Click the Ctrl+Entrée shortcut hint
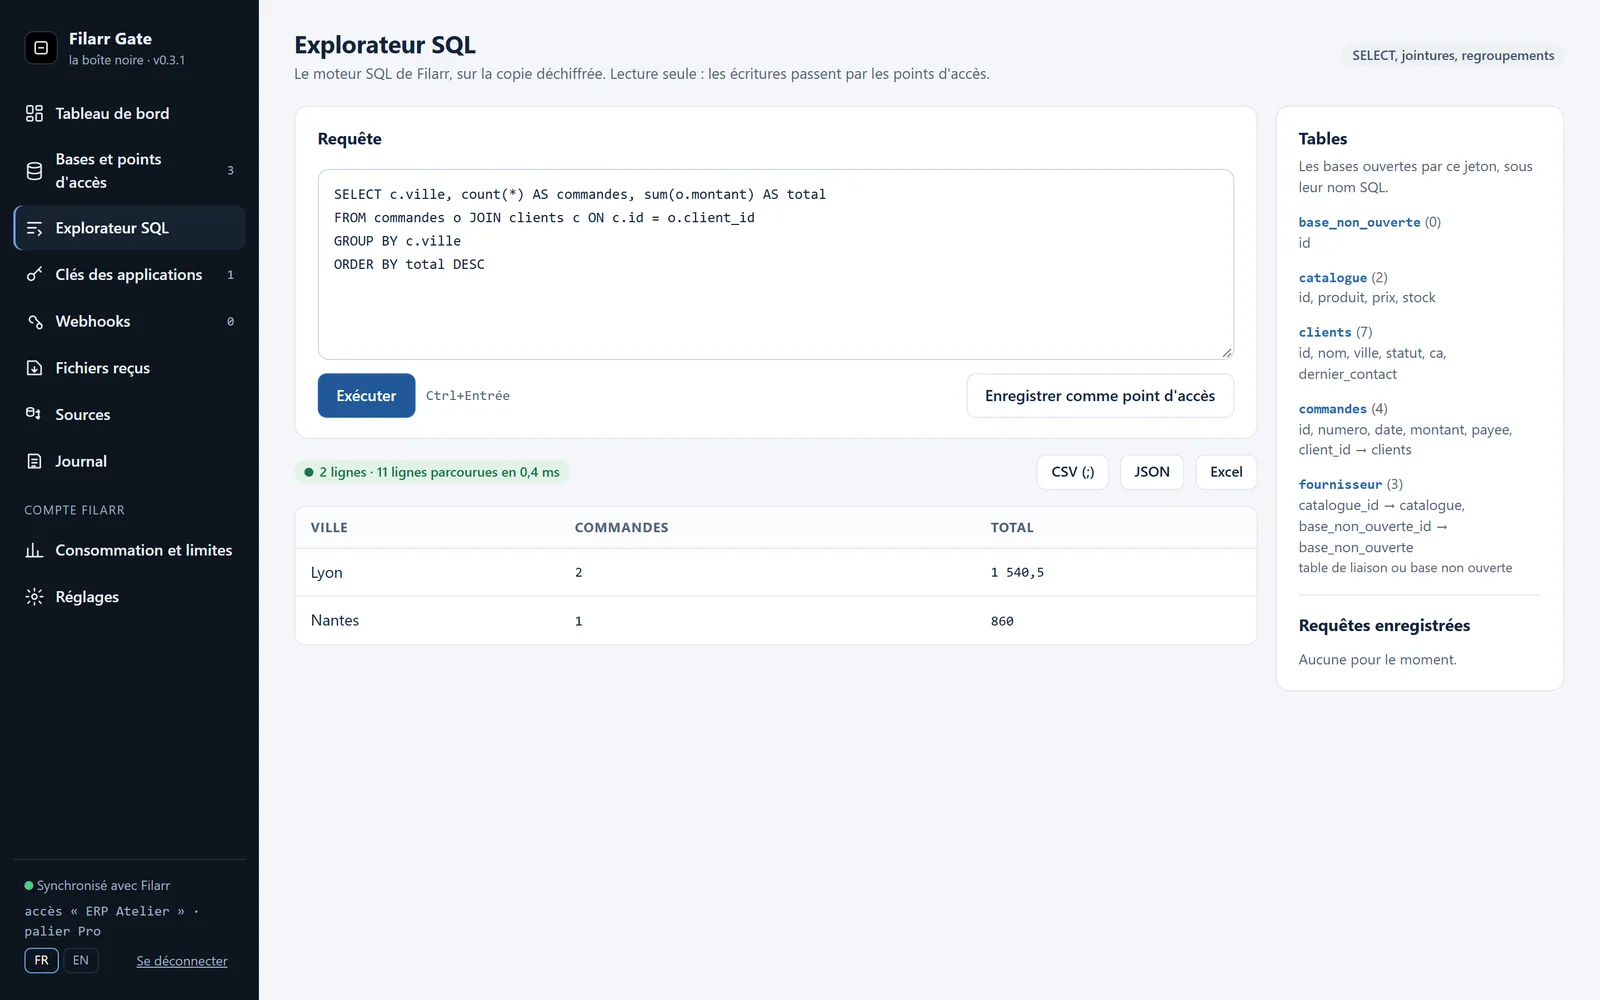 tap(468, 396)
